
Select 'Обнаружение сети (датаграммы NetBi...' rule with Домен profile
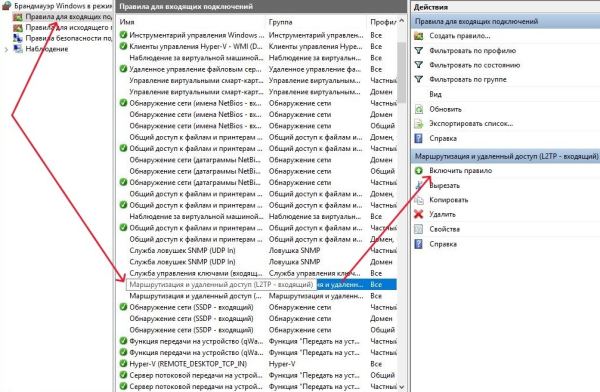point(256,160)
